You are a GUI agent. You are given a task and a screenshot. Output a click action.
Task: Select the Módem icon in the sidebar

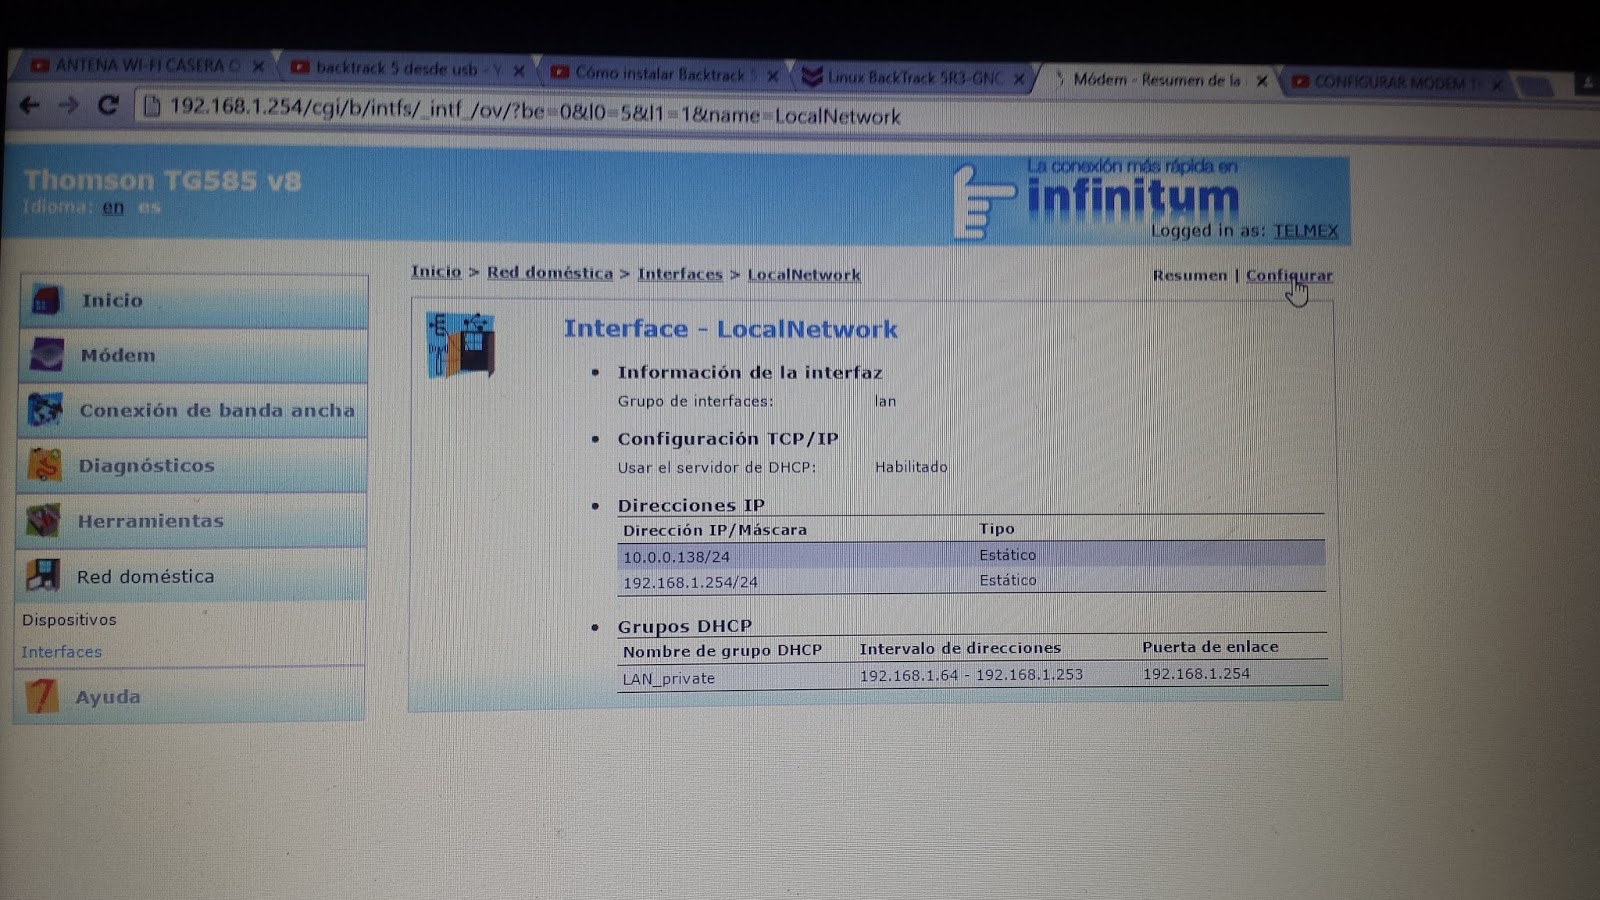[x=44, y=355]
